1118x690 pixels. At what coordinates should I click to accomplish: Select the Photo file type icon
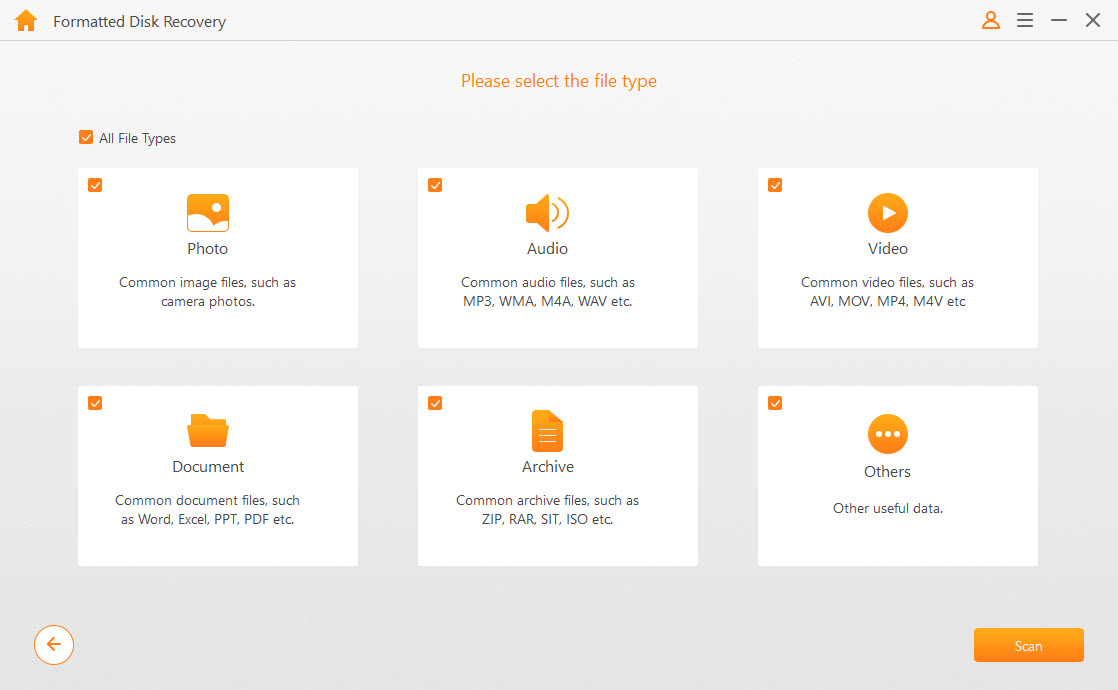207,212
